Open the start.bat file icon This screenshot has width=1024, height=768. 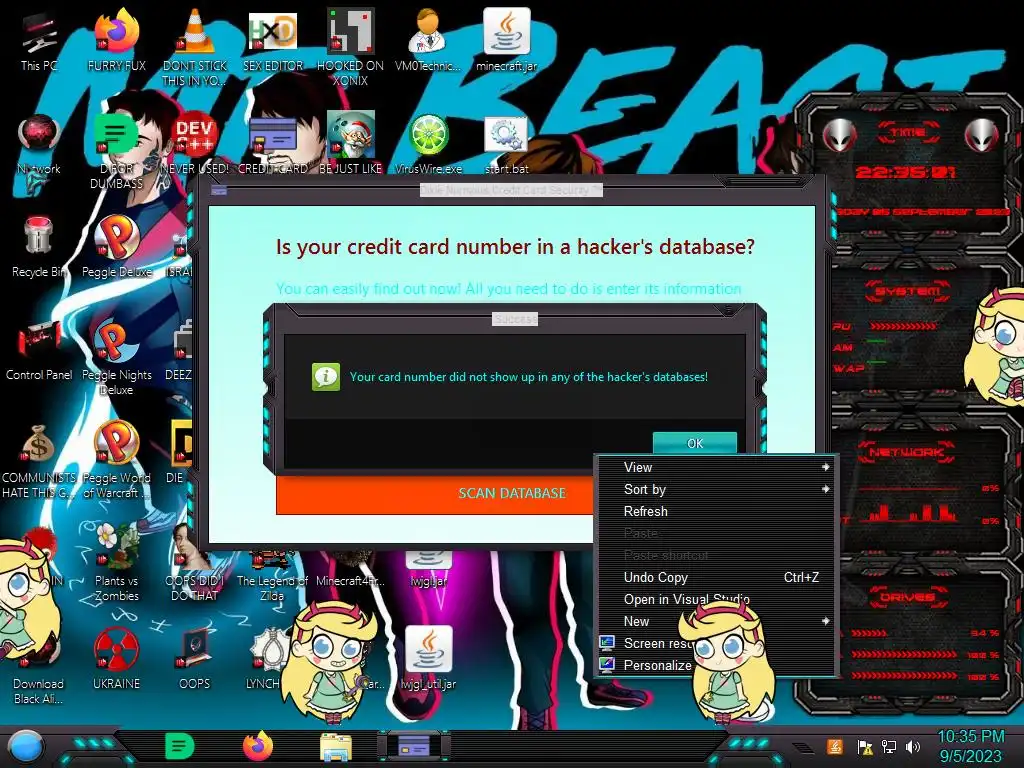(x=506, y=144)
